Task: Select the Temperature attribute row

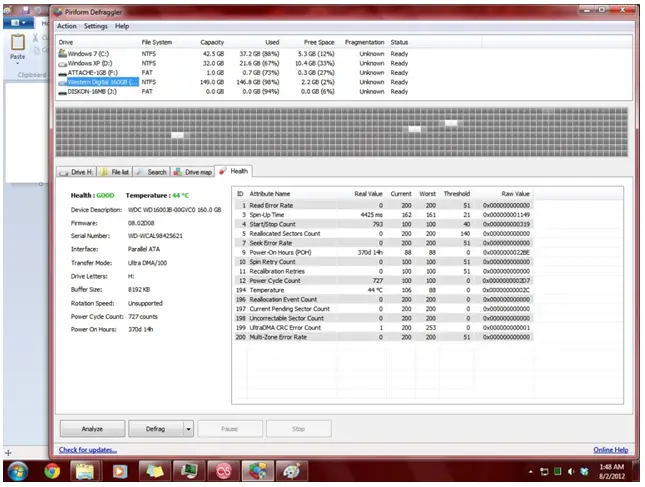Action: [383, 290]
